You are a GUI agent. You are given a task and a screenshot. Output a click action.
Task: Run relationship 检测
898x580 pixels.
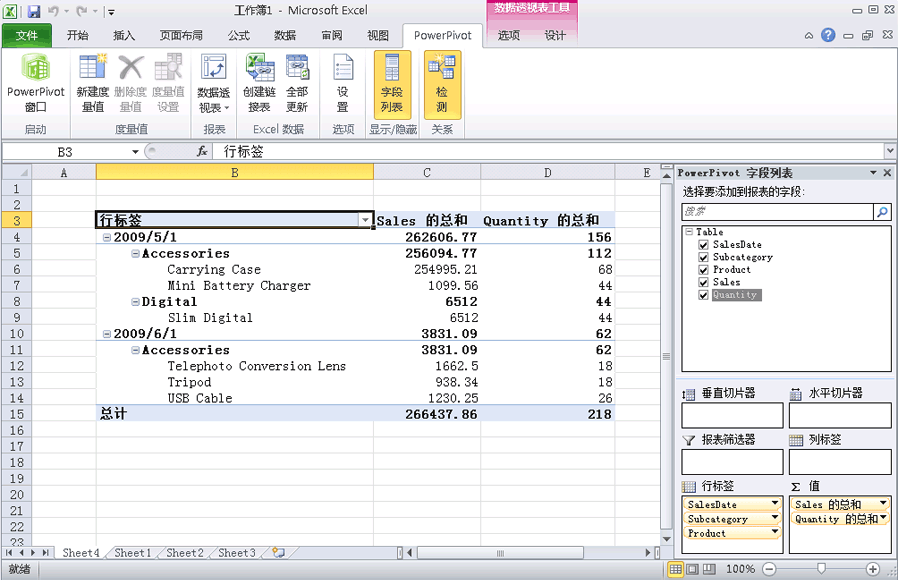(442, 85)
